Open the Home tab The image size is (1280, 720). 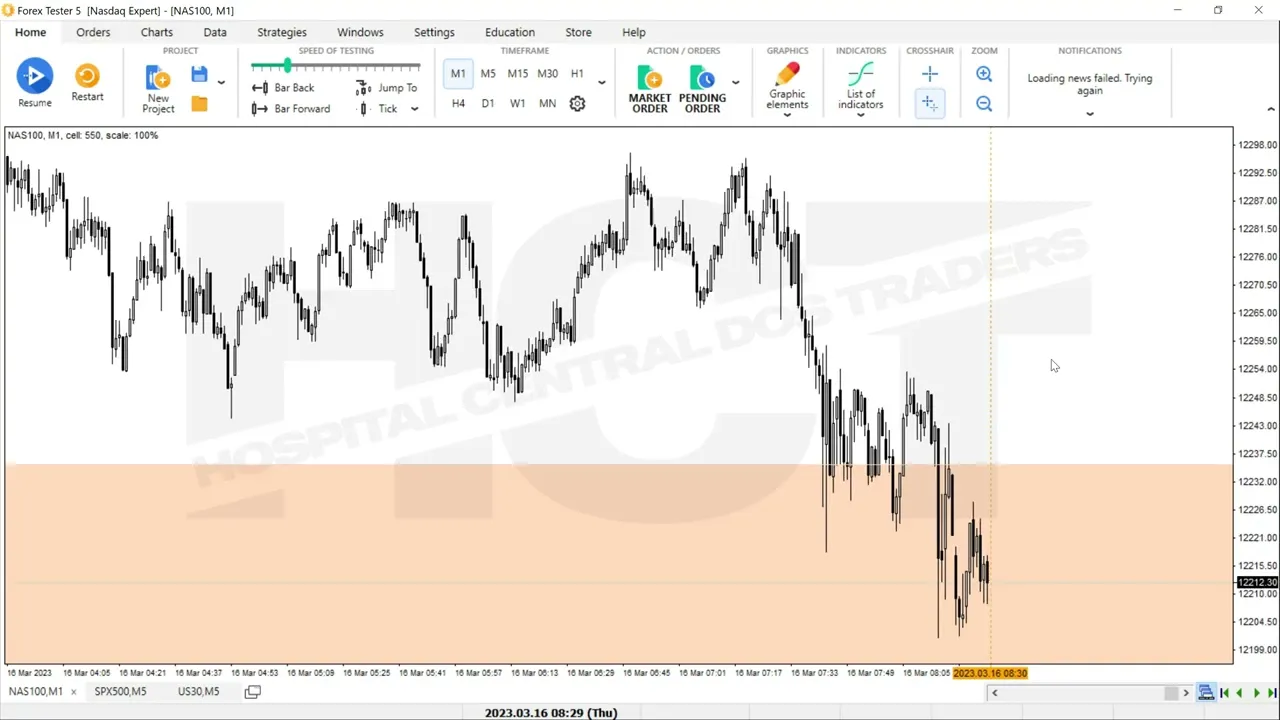[30, 32]
